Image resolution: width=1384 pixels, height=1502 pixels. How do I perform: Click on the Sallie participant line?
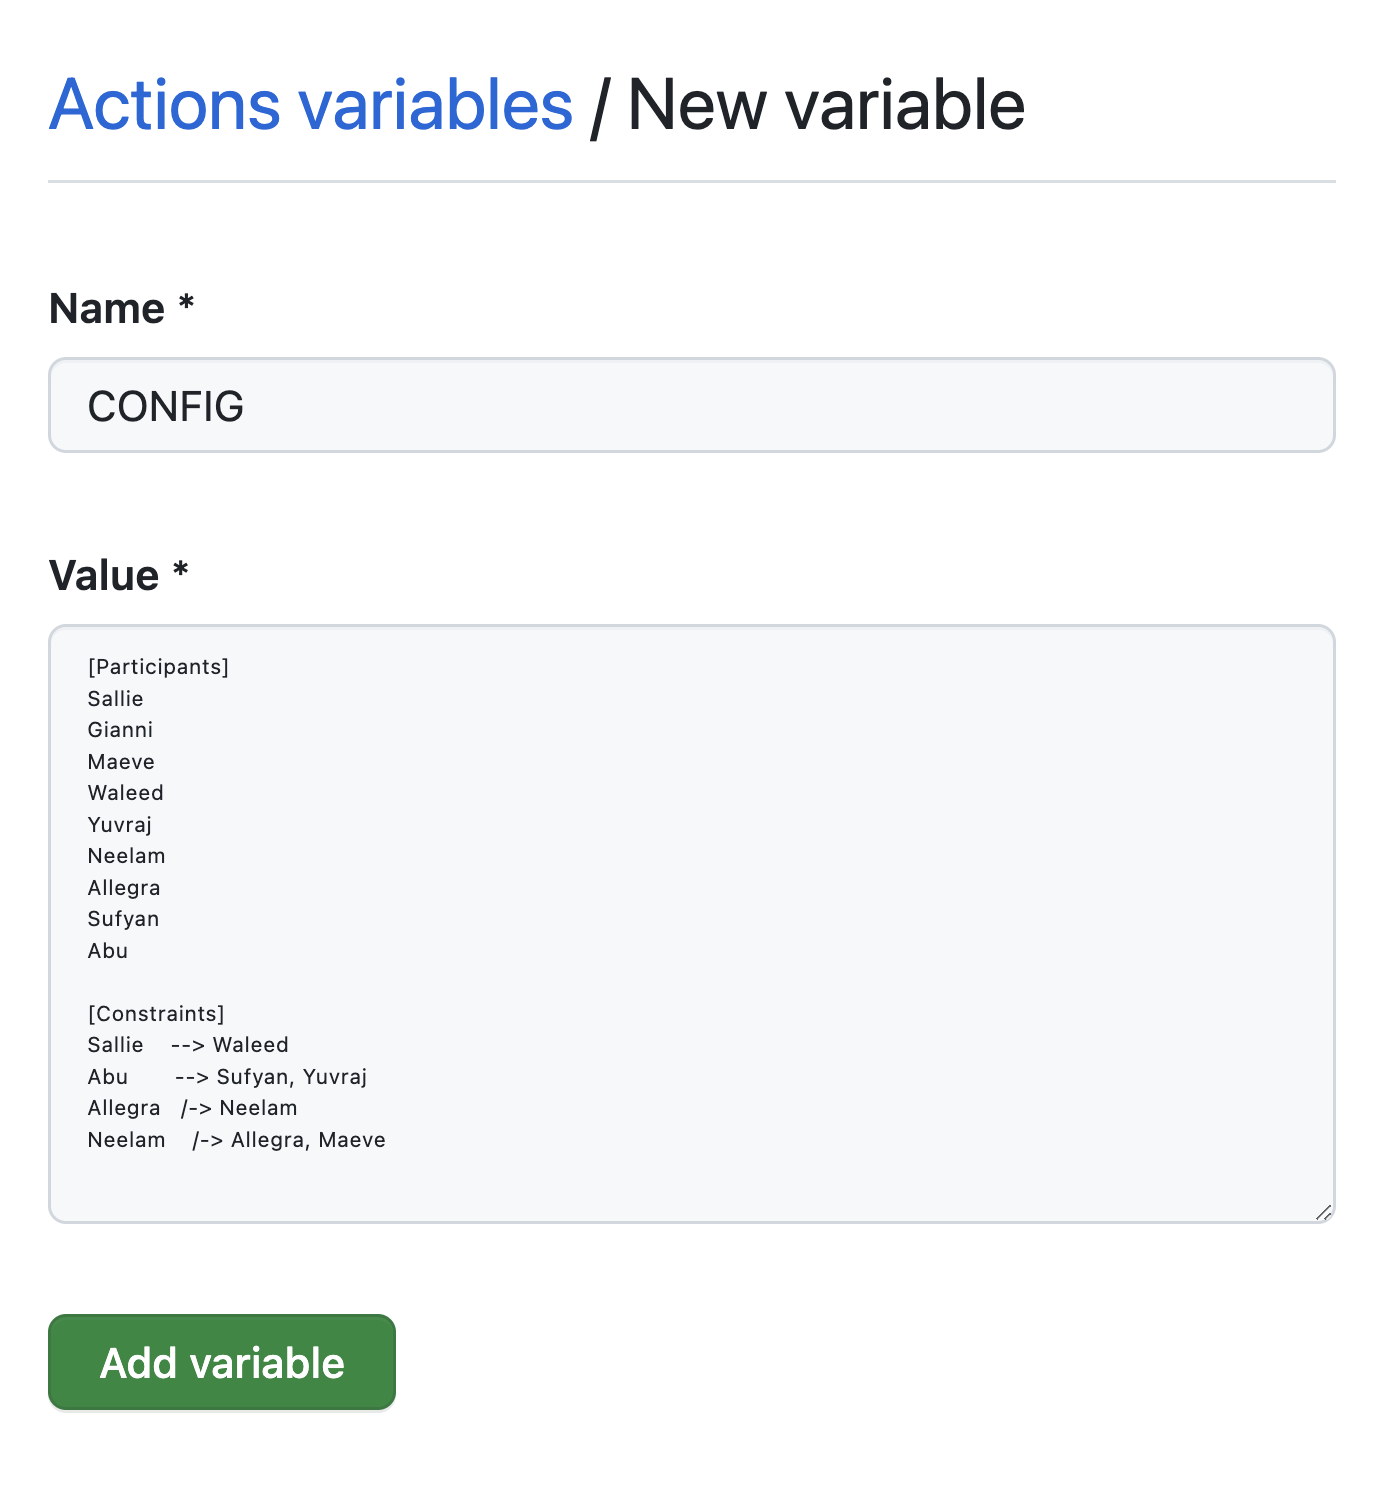[x=115, y=699]
